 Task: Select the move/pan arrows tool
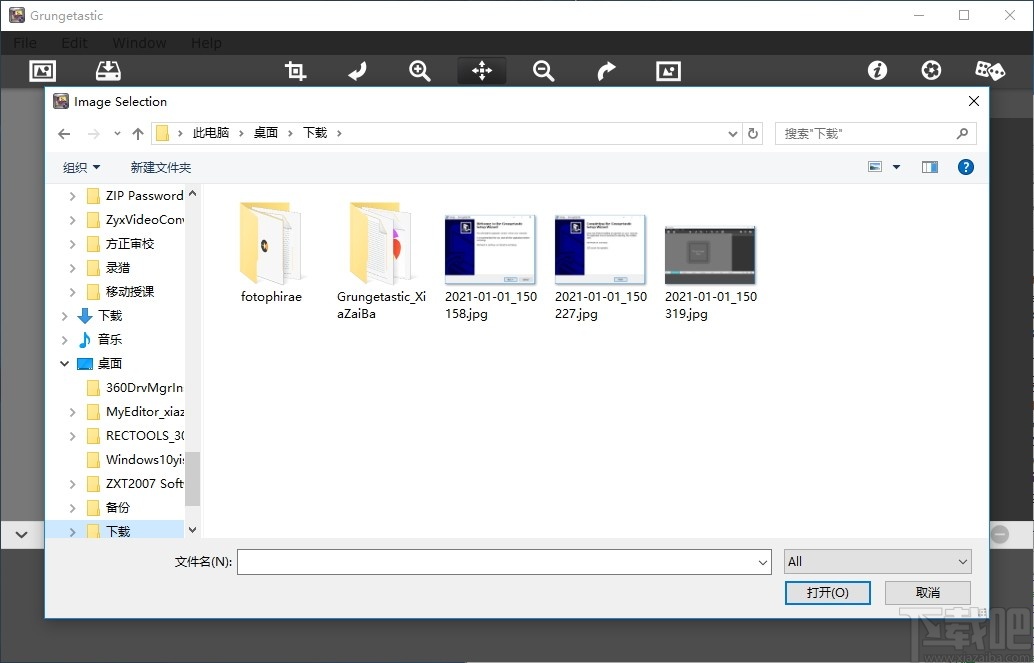[482, 70]
